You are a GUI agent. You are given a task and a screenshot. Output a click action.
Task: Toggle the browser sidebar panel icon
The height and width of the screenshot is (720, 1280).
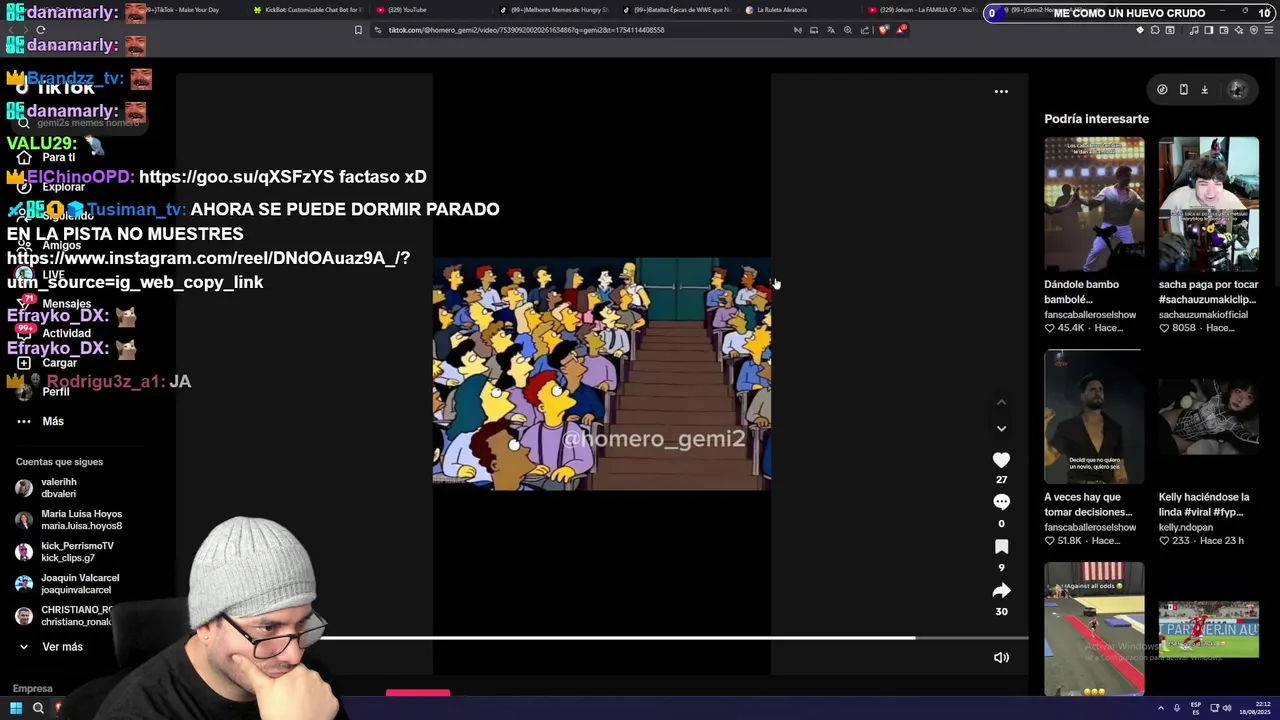pyautogui.click(x=1208, y=30)
